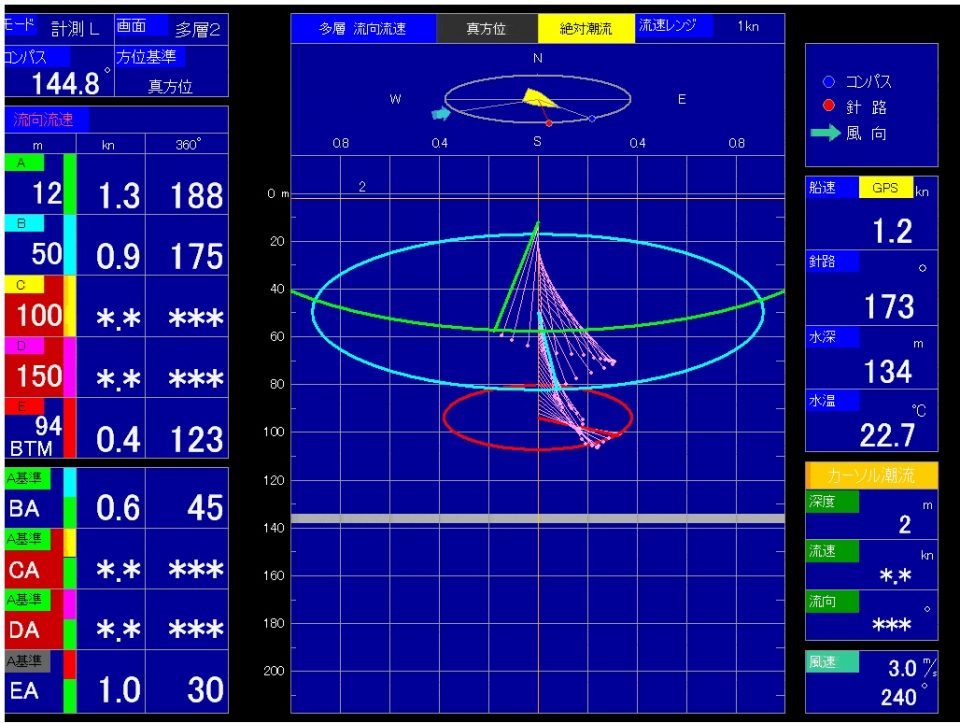Click the magenta color bar of layer D
Viewport: 960px width, 723px height.
[70, 367]
